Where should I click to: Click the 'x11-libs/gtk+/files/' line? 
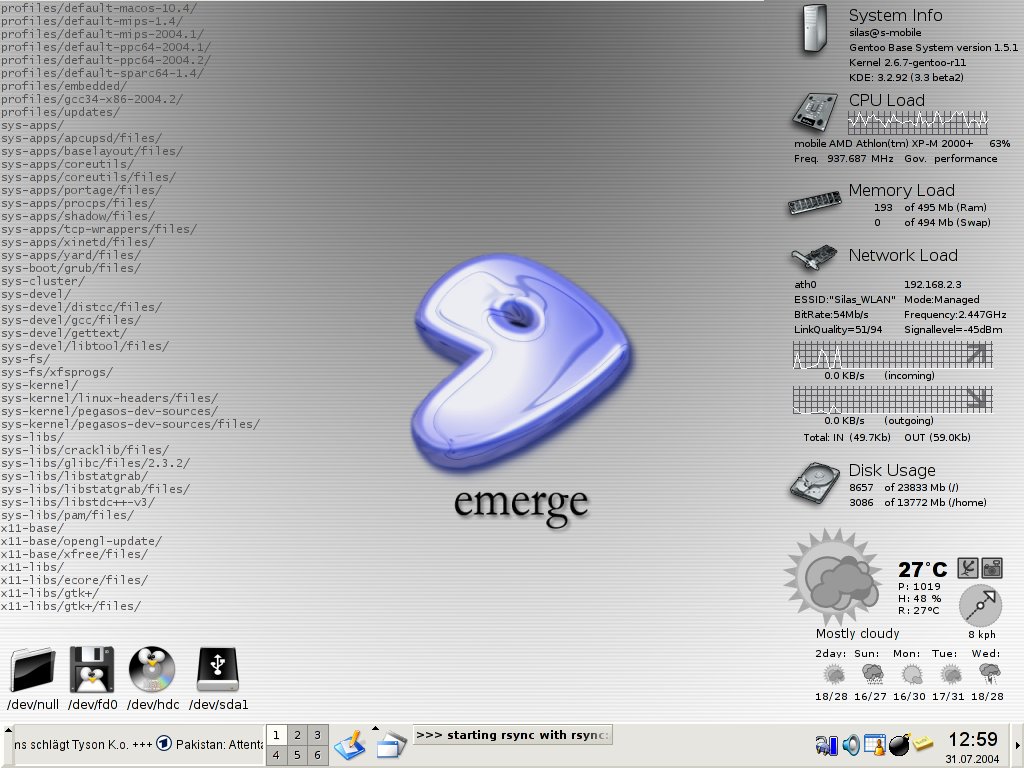click(71, 606)
